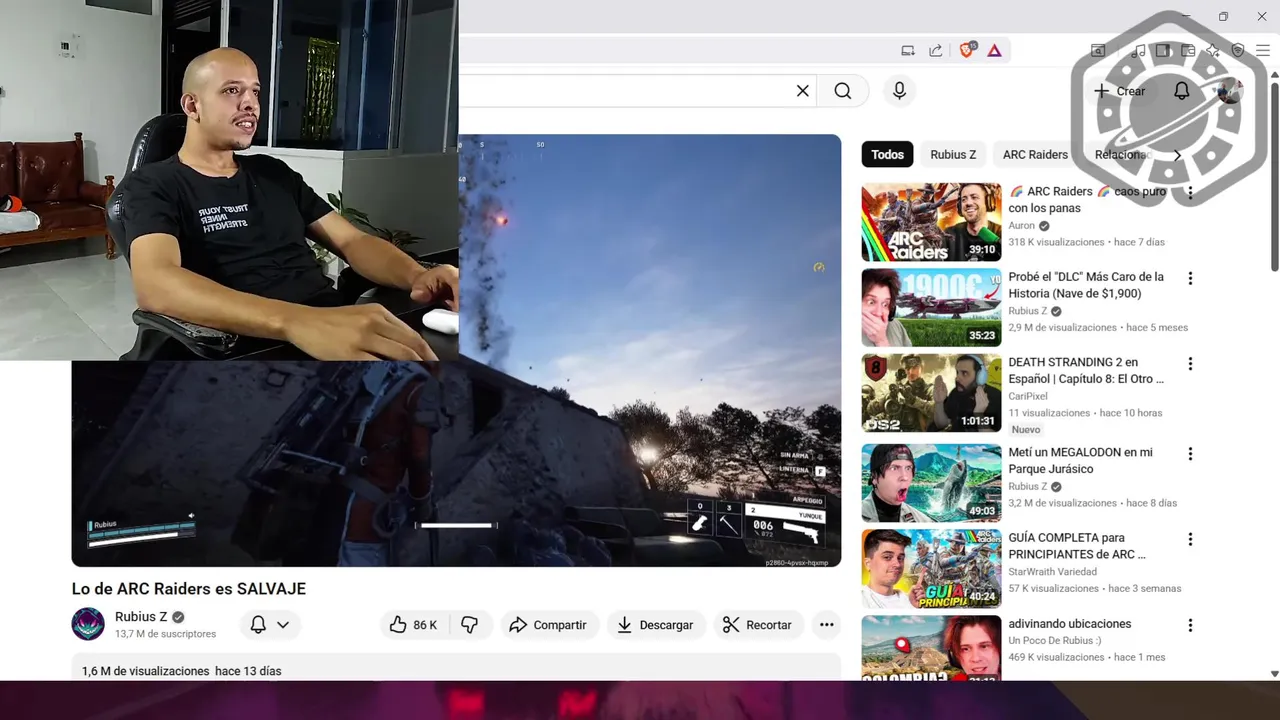Screen dimensions: 1280x720
Task: Open options for Metí un MEGALODON video
Action: click(x=1190, y=454)
